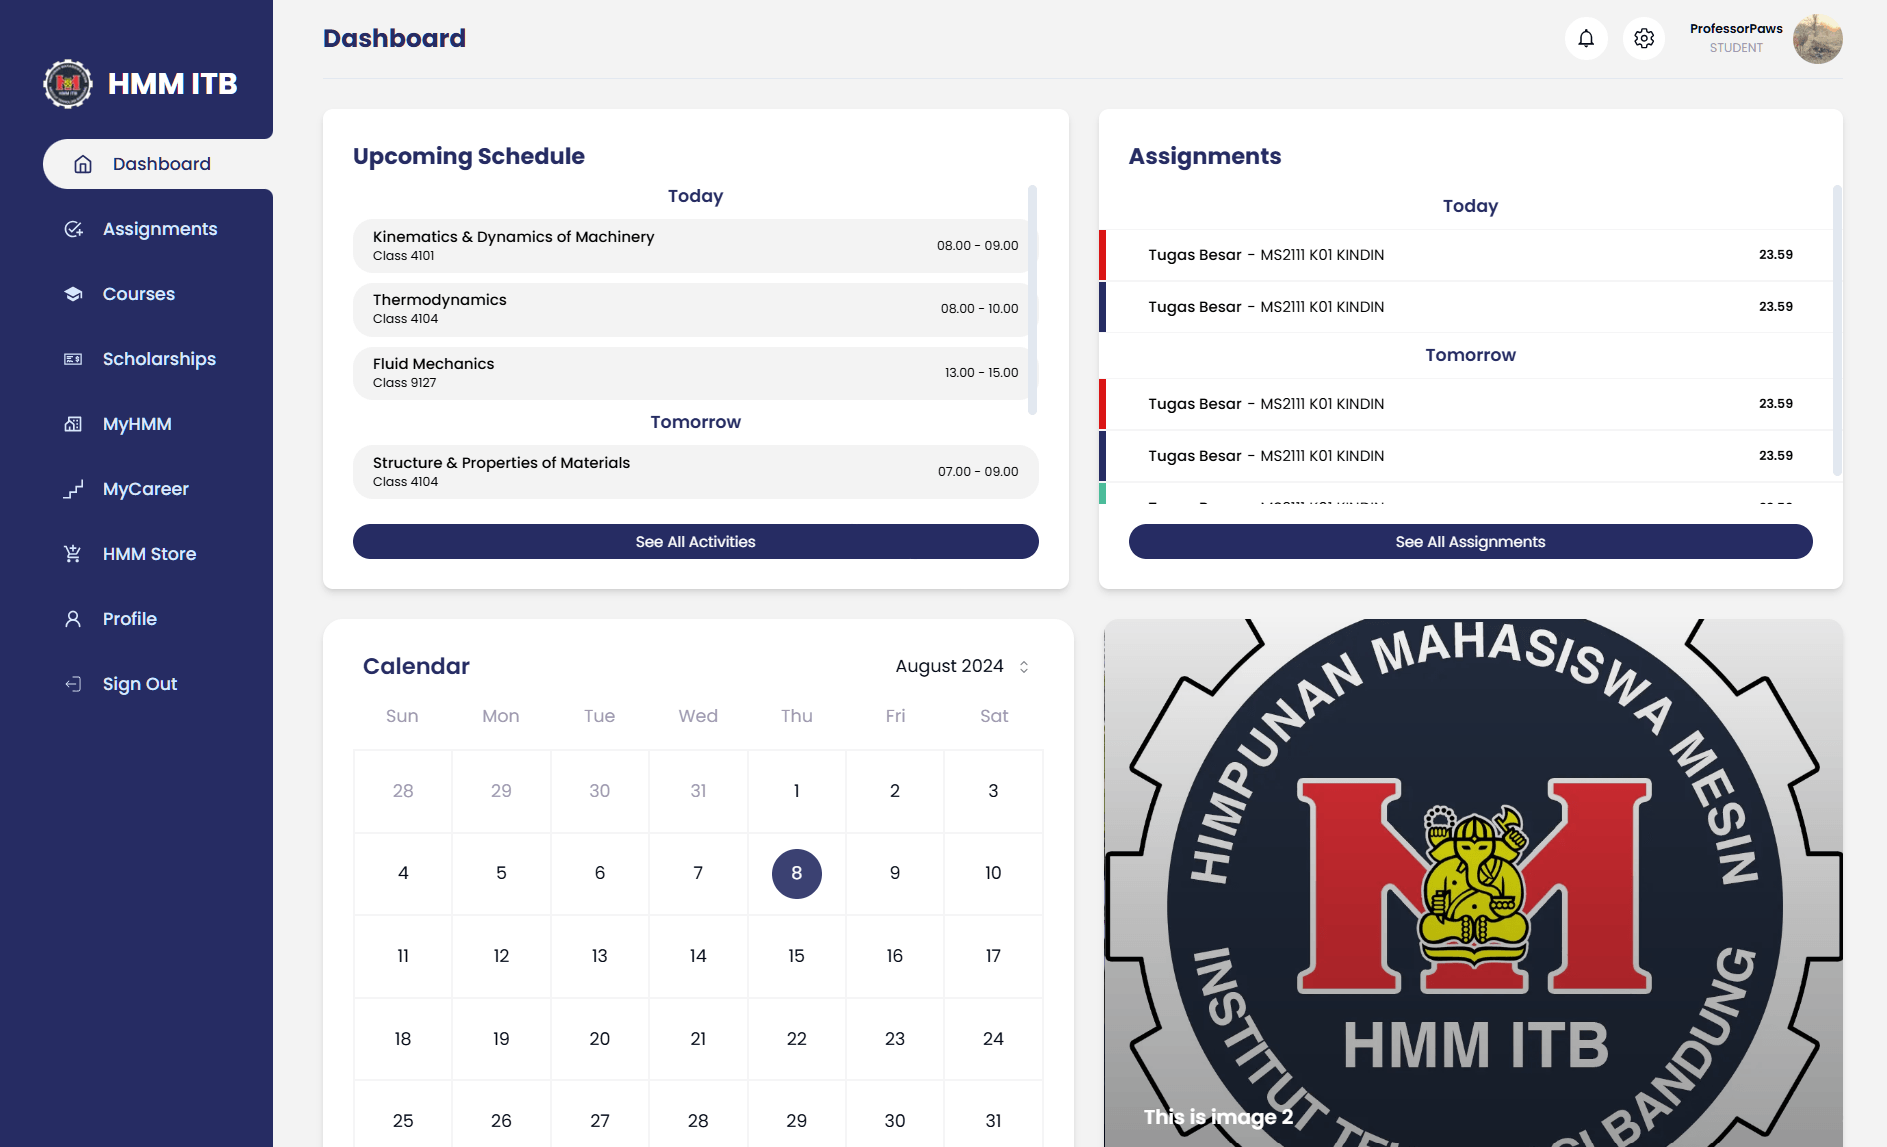The height and width of the screenshot is (1147, 1887).
Task: Click See All Activities button
Action: pos(696,542)
